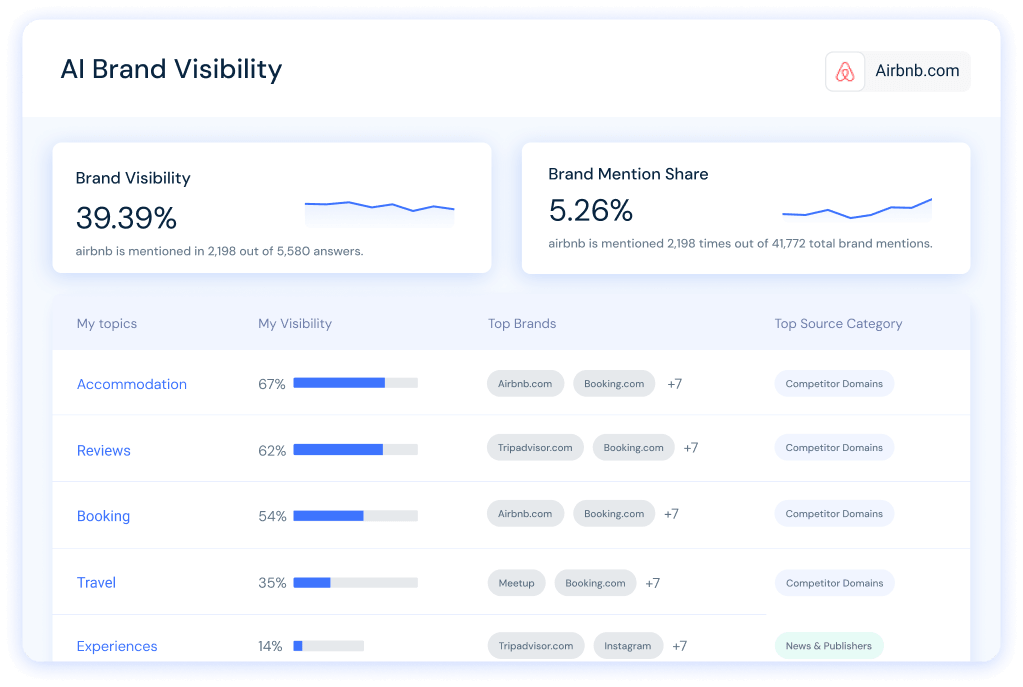Image resolution: width=1023 pixels, height=687 pixels.
Task: Click the 35% value in Travel row
Action: click(x=272, y=583)
